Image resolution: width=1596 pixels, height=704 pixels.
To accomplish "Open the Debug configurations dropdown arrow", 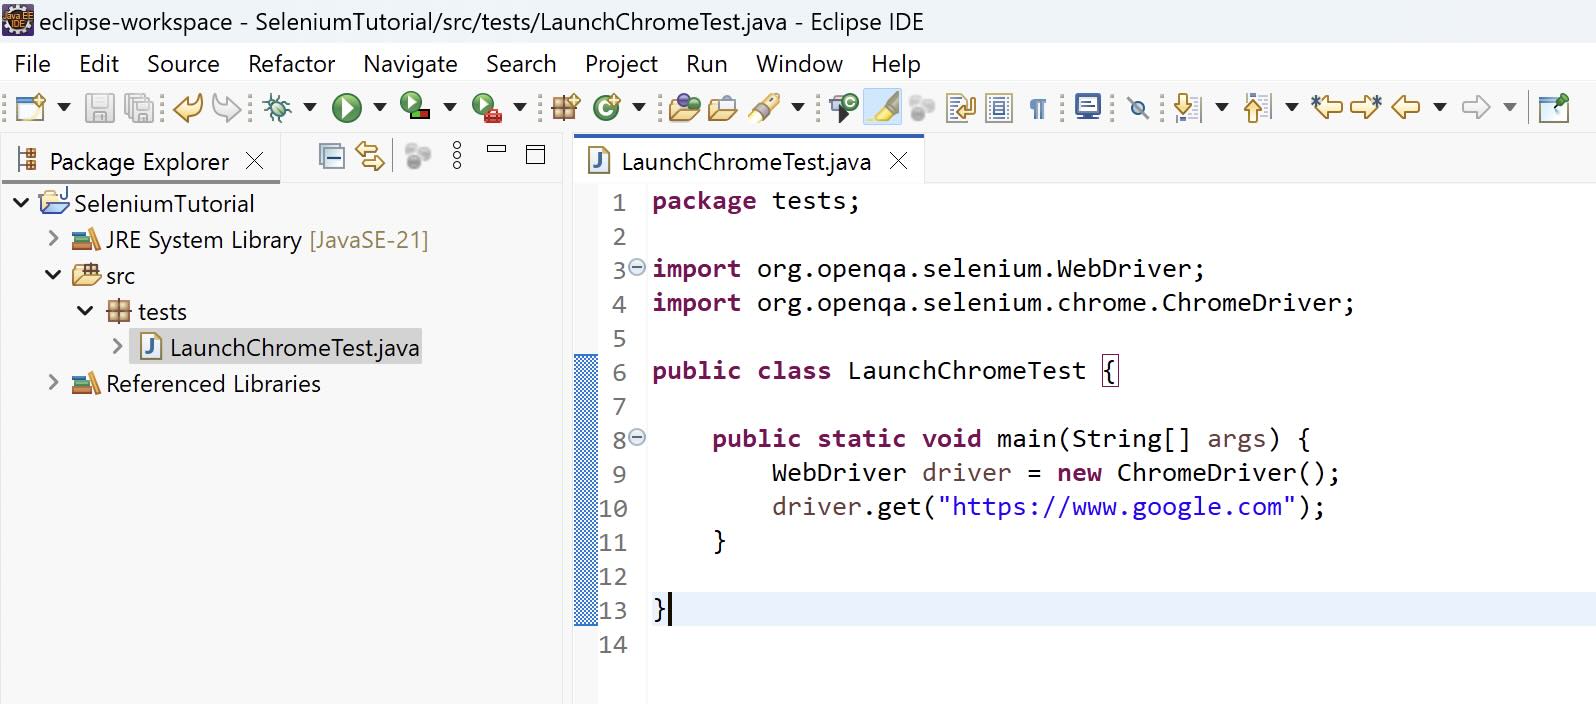I will [310, 107].
